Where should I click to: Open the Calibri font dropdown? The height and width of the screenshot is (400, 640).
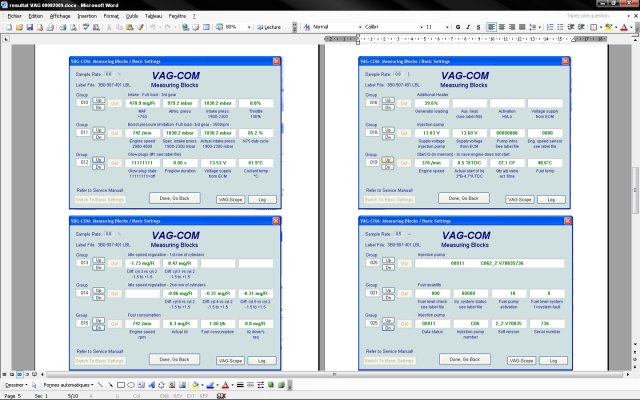421,27
